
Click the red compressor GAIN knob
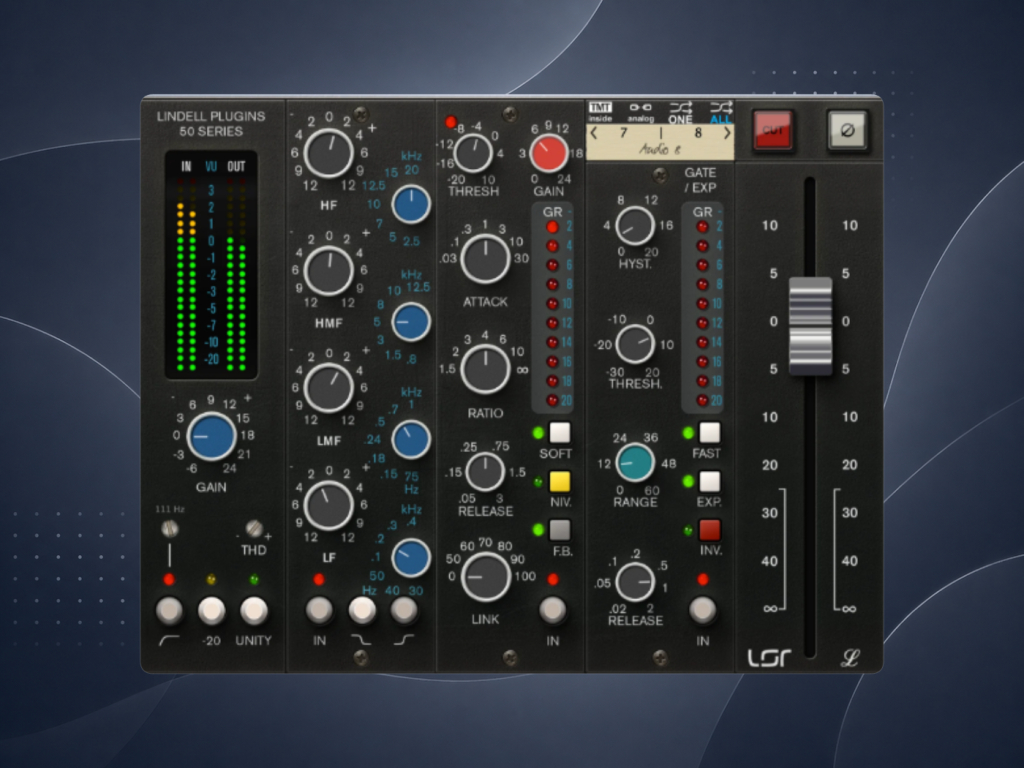(x=549, y=153)
